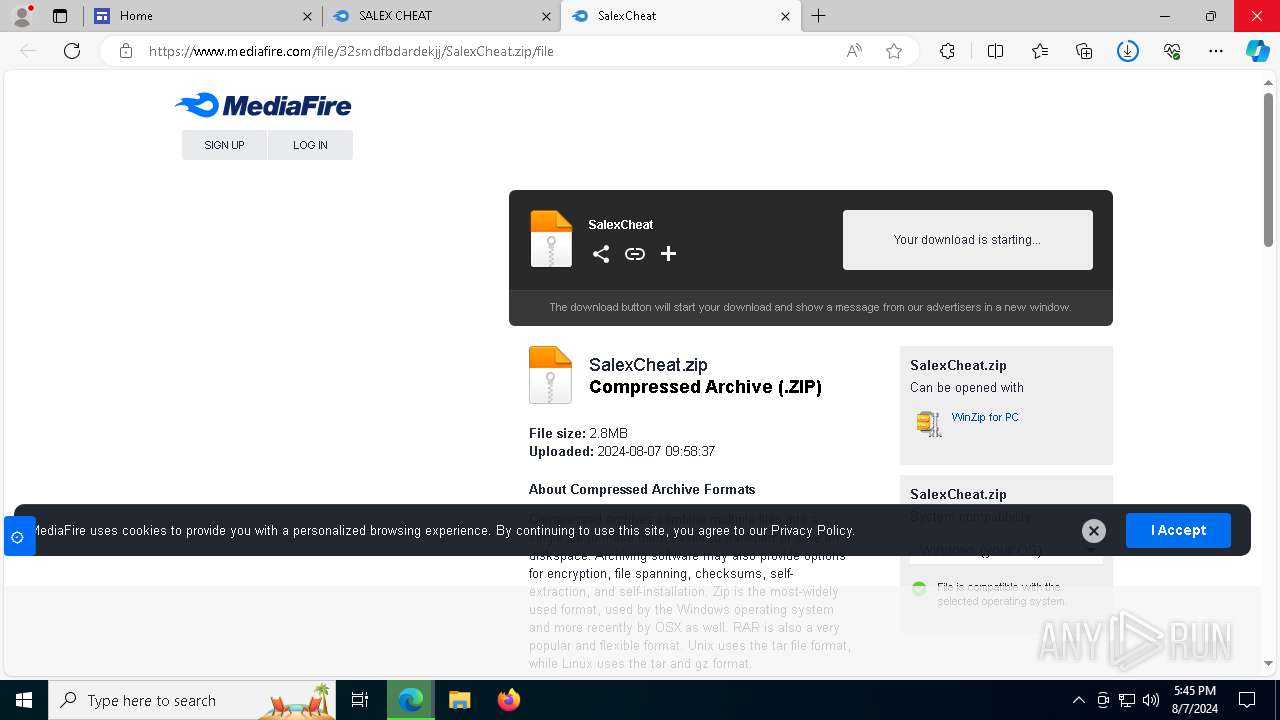Image resolution: width=1280 pixels, height=720 pixels.
Task: Accept cookies with I Accept button
Action: pos(1178,530)
